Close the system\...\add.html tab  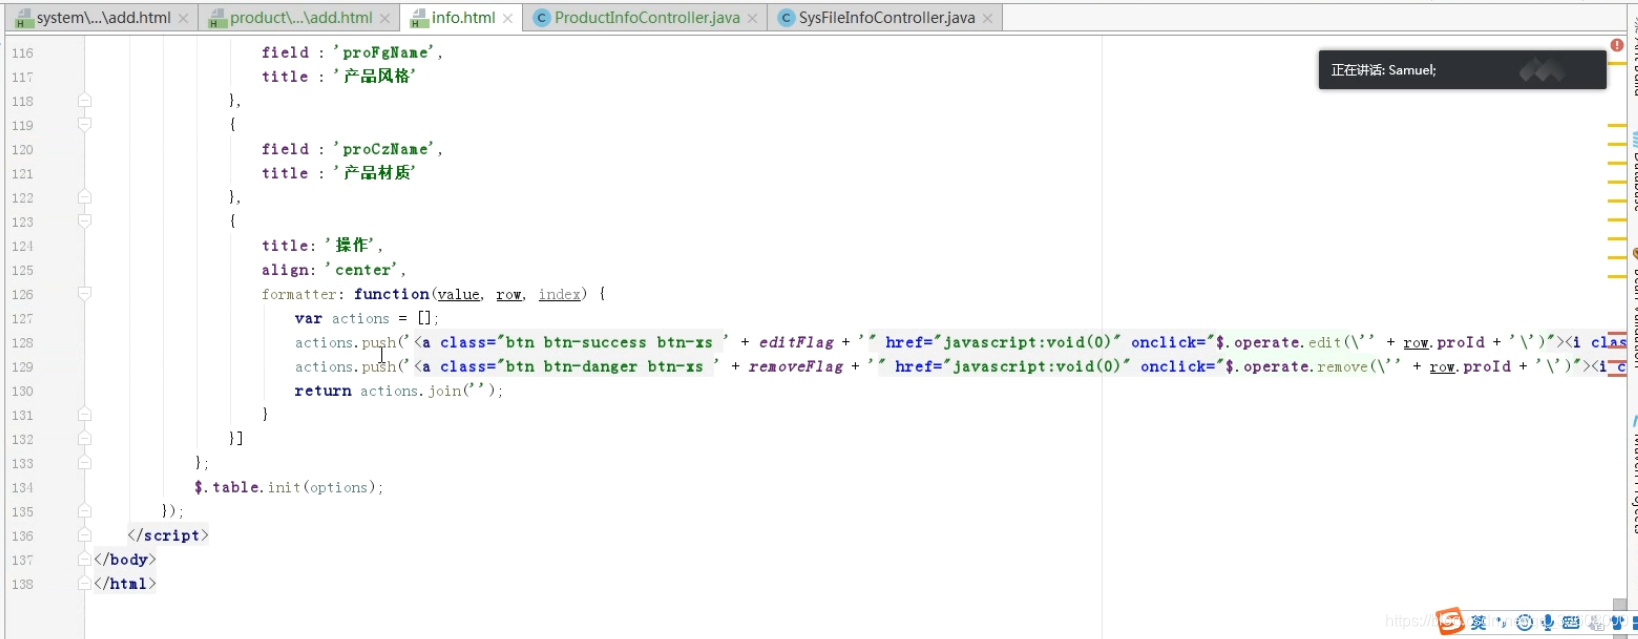(183, 18)
